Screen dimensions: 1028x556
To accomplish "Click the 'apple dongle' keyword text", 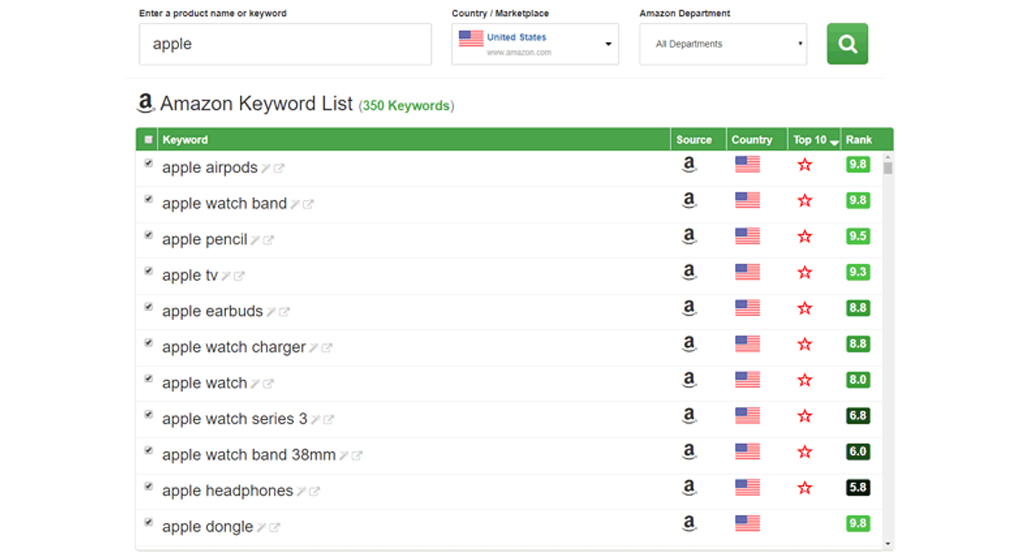I will tap(207, 526).
